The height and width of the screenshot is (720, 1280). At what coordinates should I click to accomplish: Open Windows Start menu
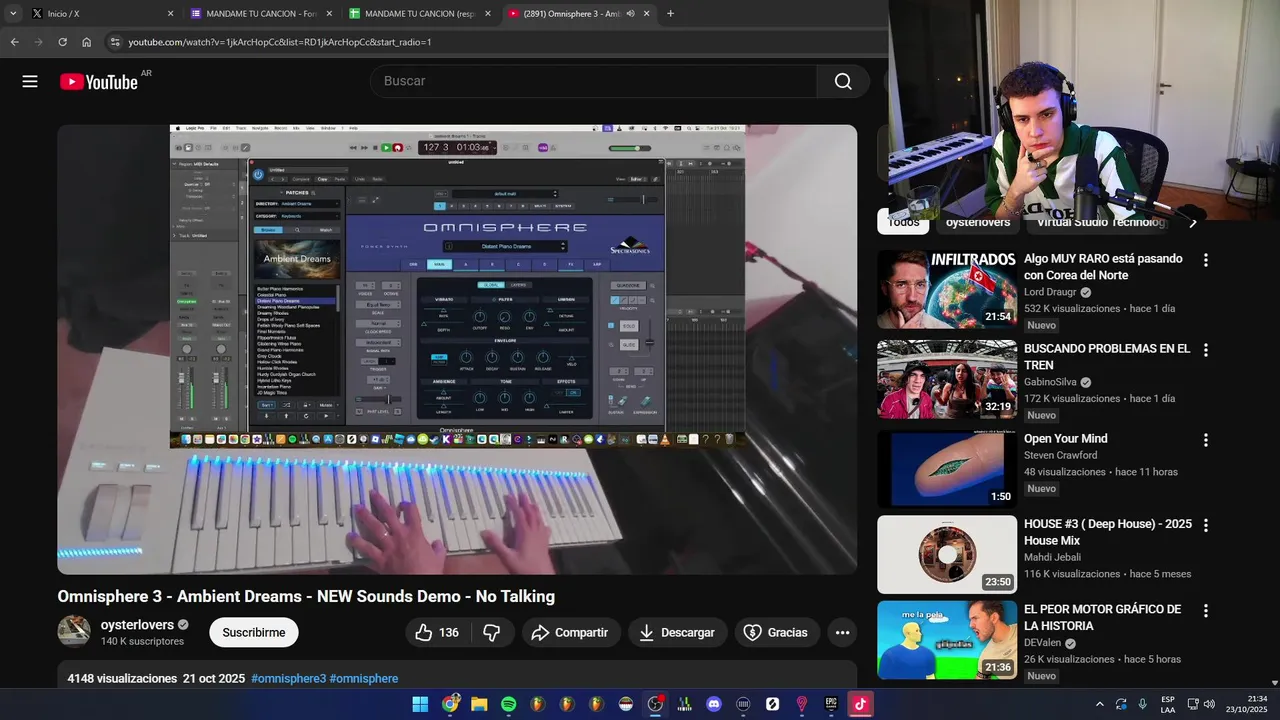point(420,704)
